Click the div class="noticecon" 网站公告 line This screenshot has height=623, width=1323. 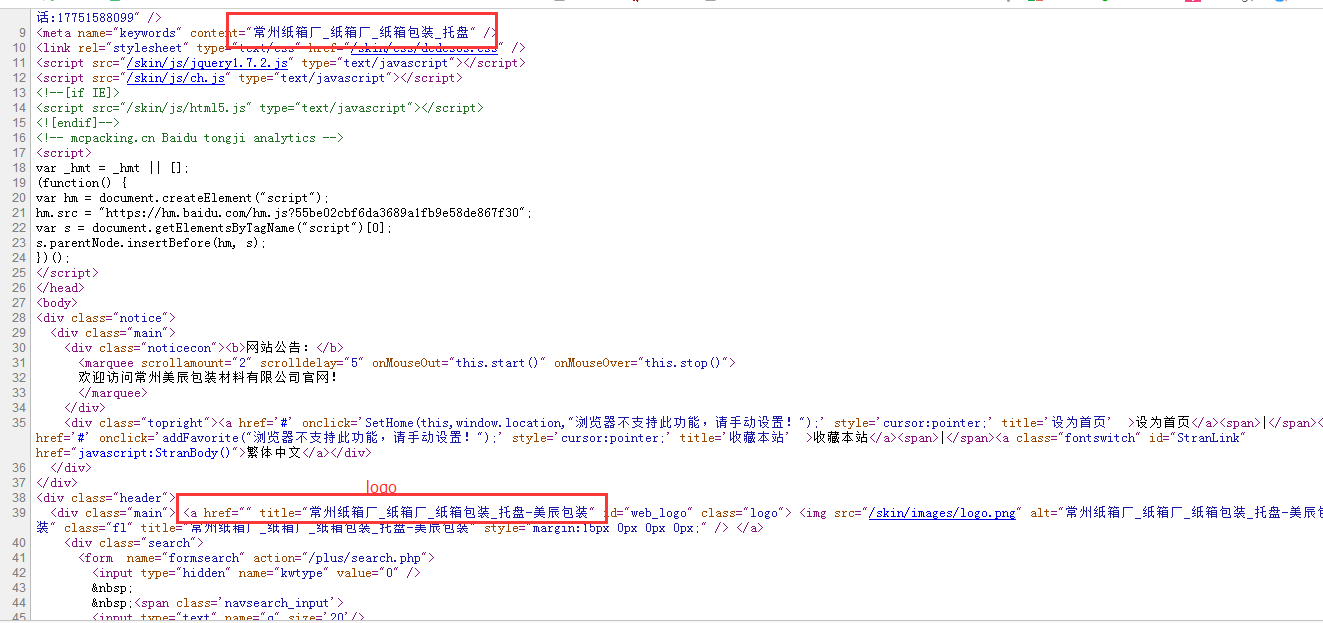coord(204,347)
